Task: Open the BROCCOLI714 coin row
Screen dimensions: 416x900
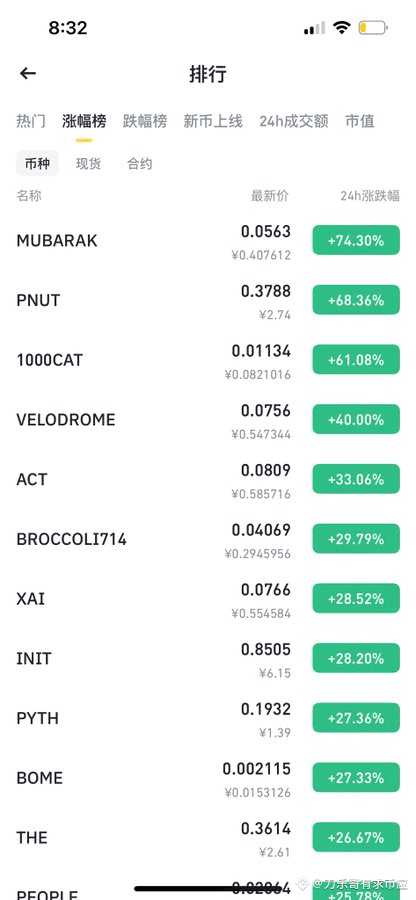Action: pyautogui.click(x=208, y=539)
